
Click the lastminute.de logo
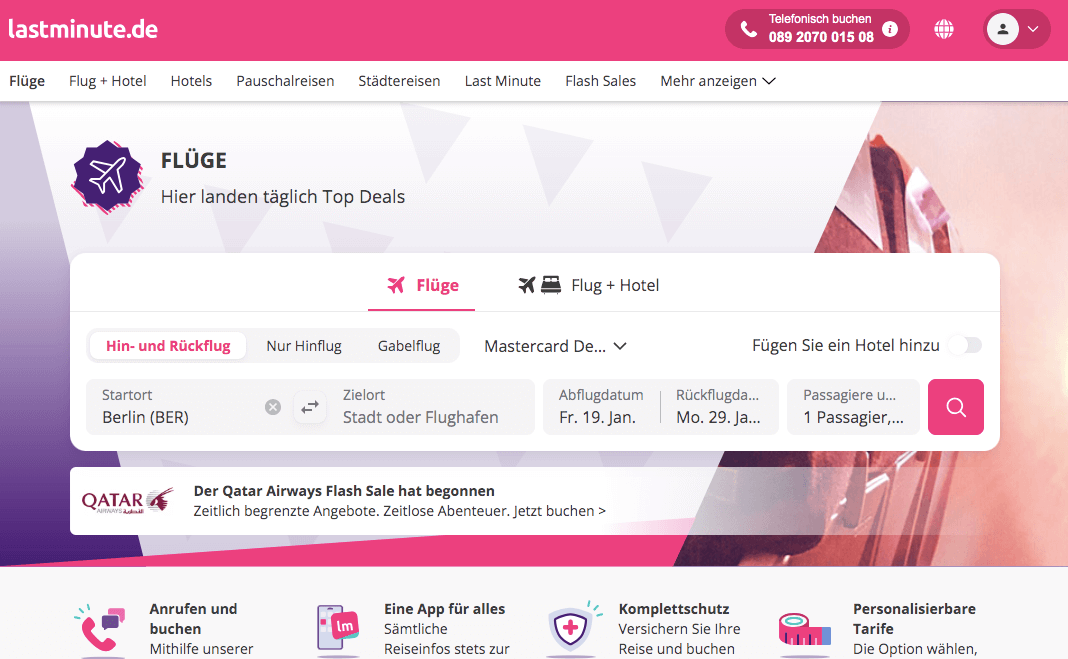[83, 29]
